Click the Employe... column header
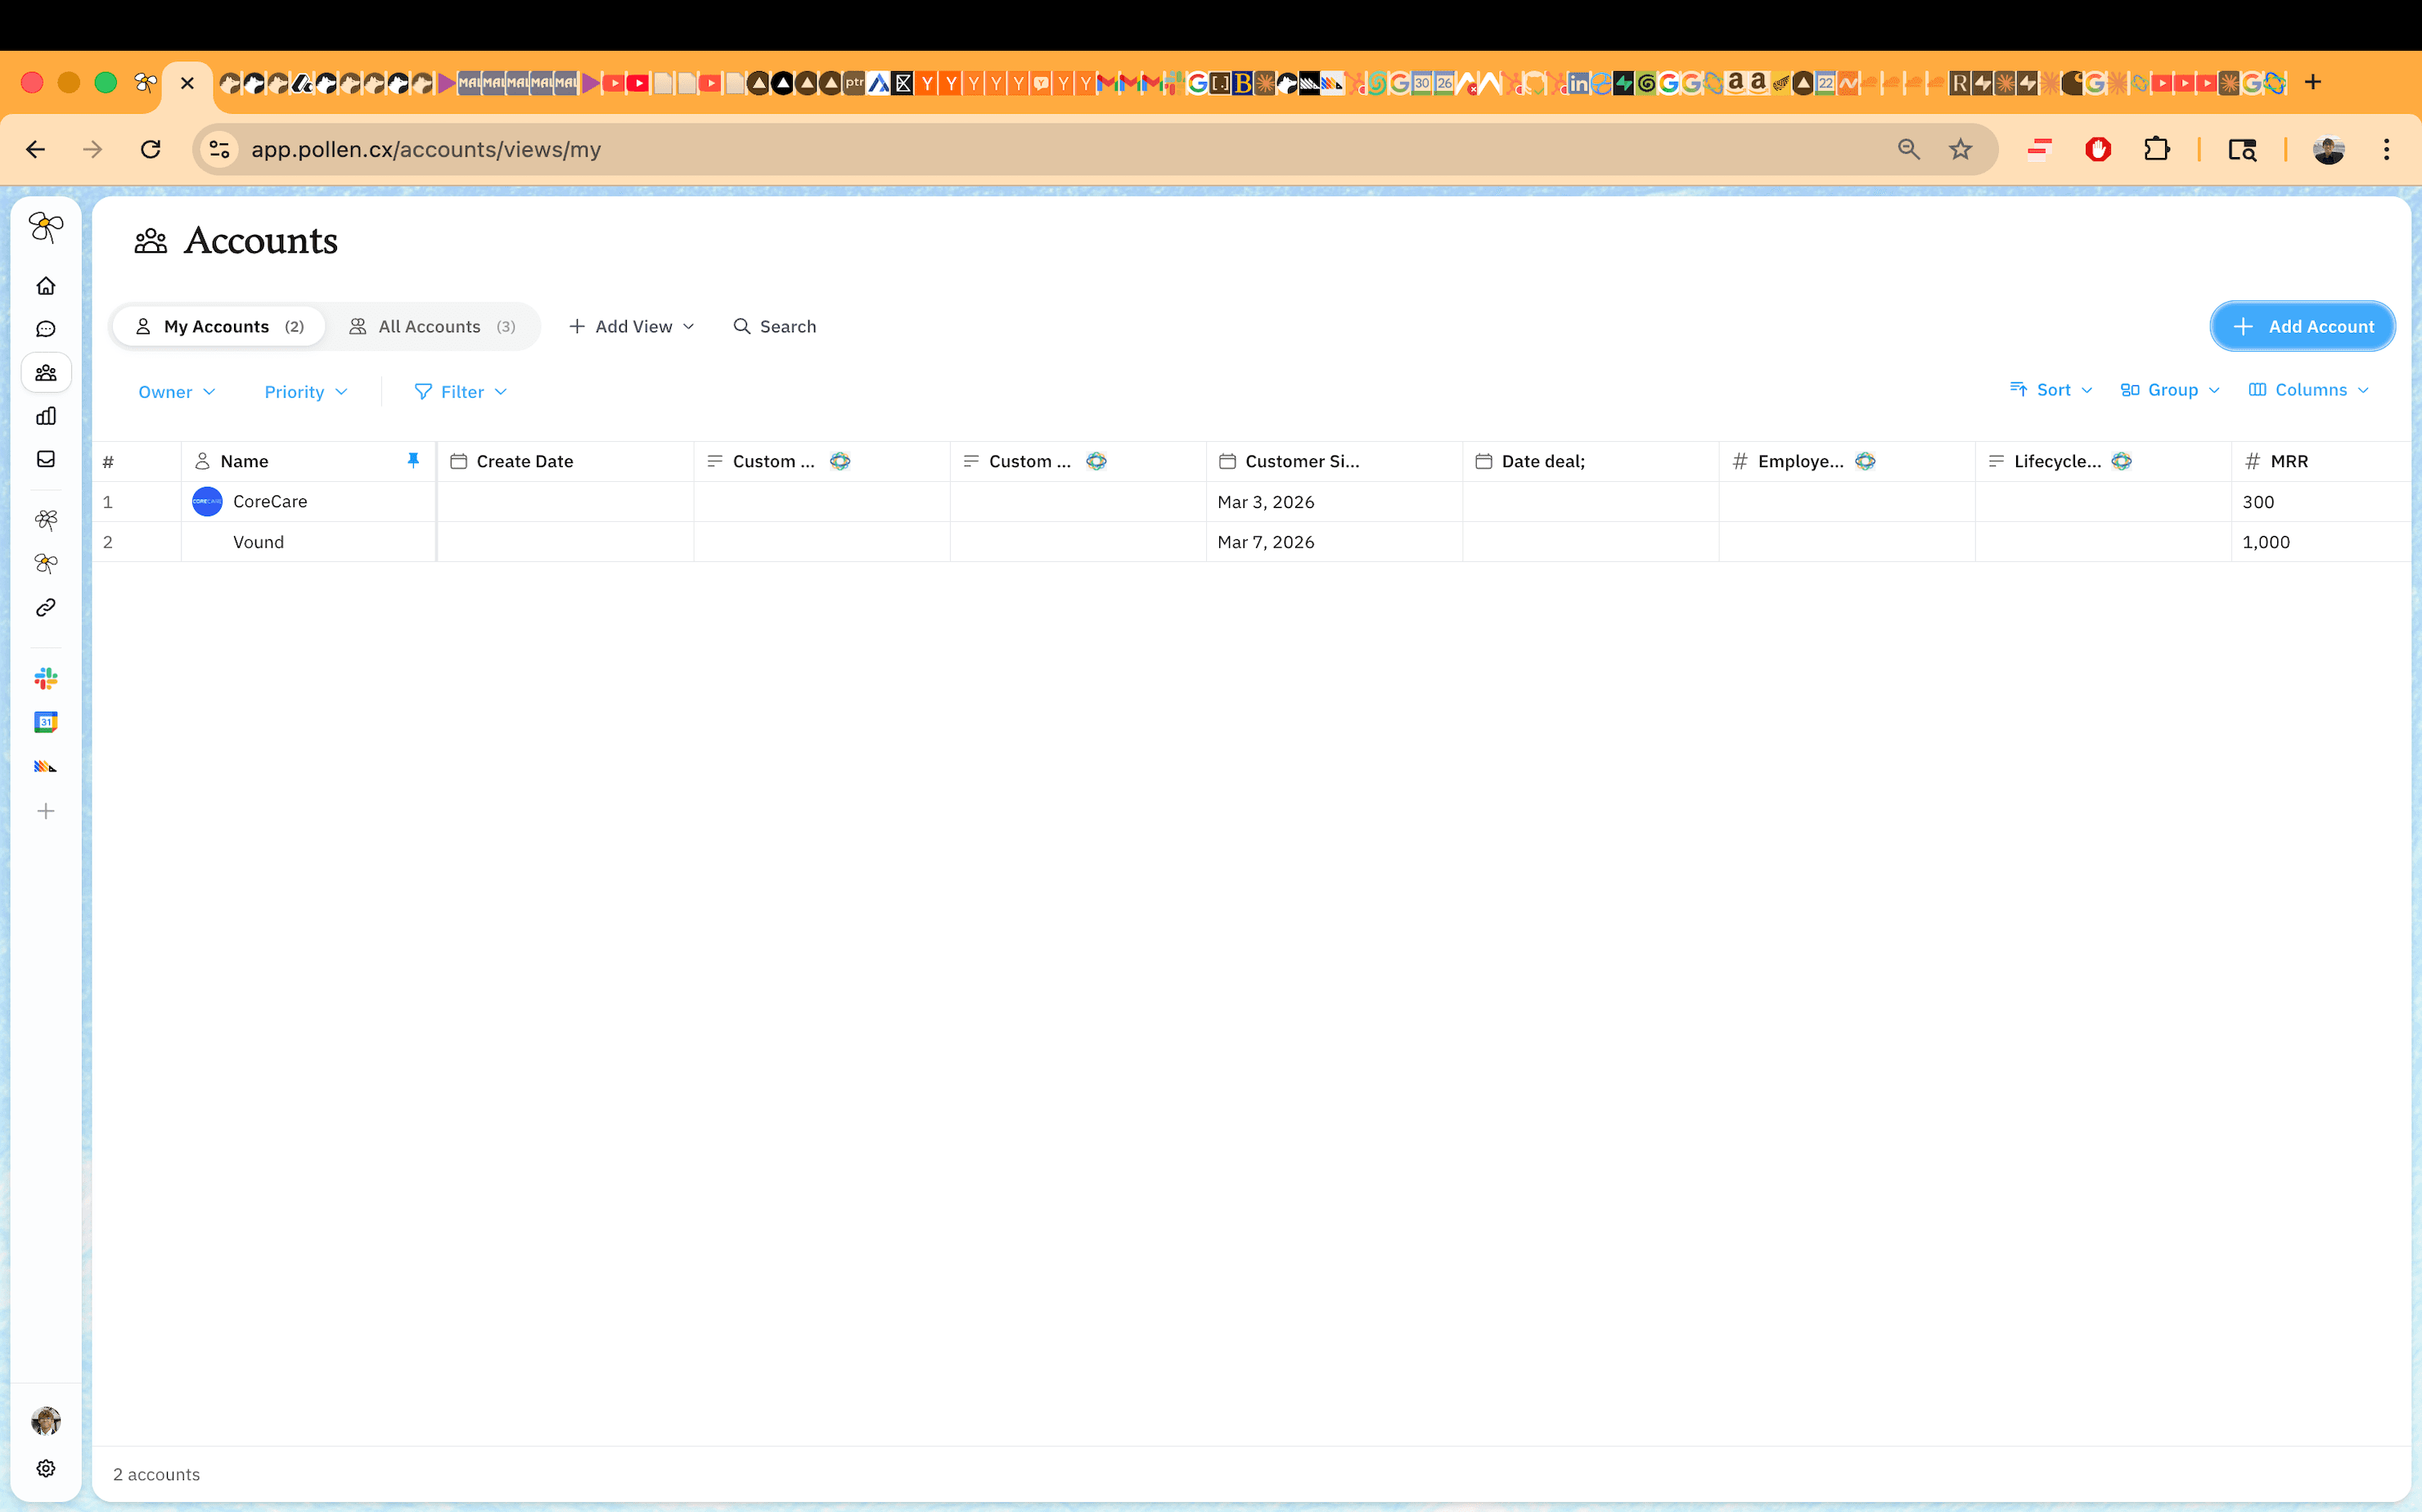The image size is (2422, 1512). (x=1847, y=461)
